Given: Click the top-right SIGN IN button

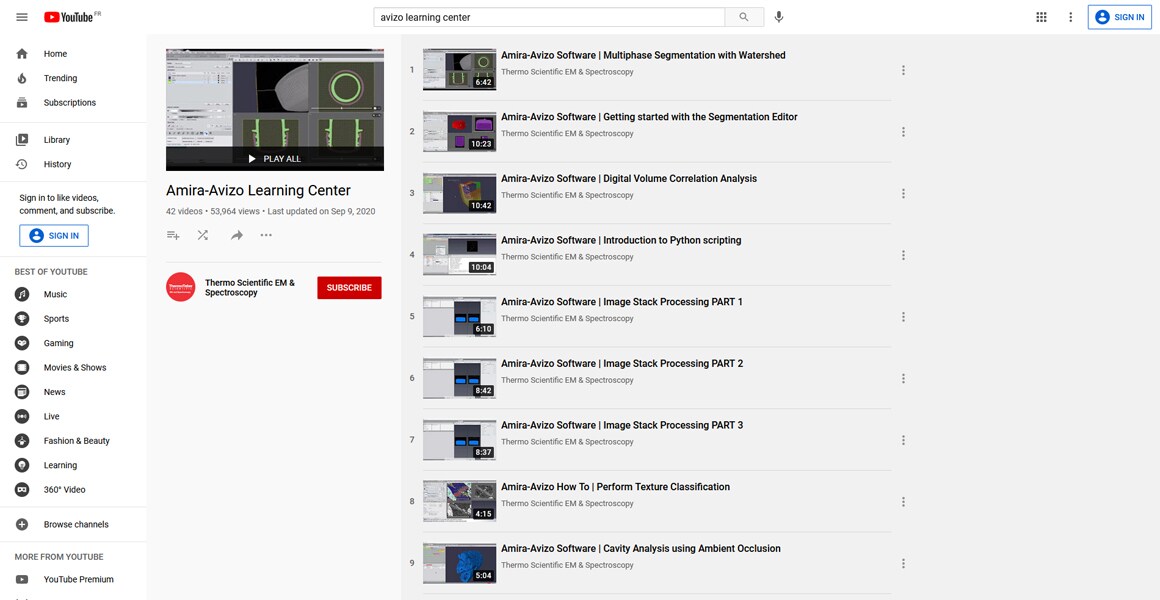Looking at the screenshot, I should [1119, 17].
